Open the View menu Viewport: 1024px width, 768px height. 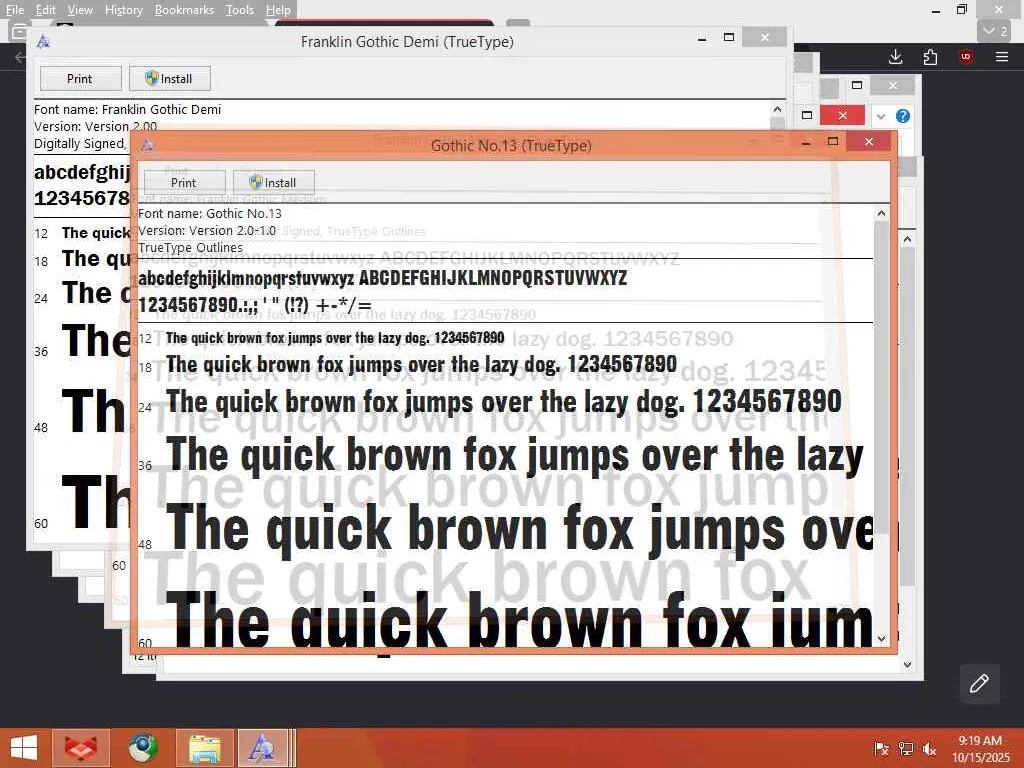(x=80, y=10)
